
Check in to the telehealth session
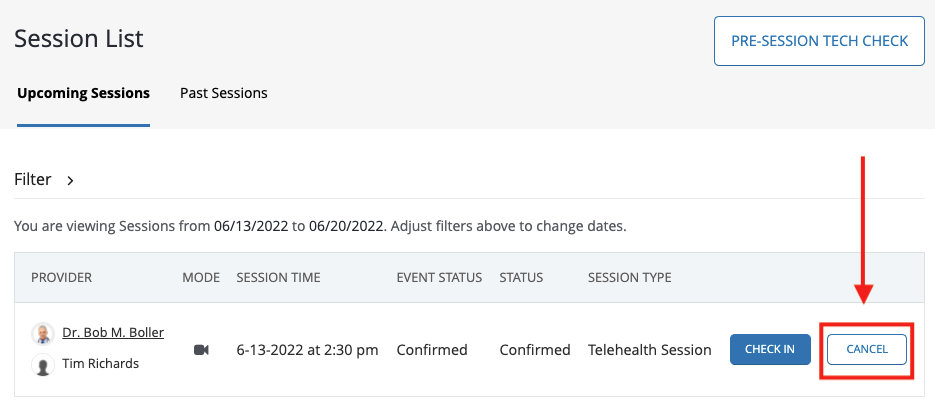click(x=770, y=349)
